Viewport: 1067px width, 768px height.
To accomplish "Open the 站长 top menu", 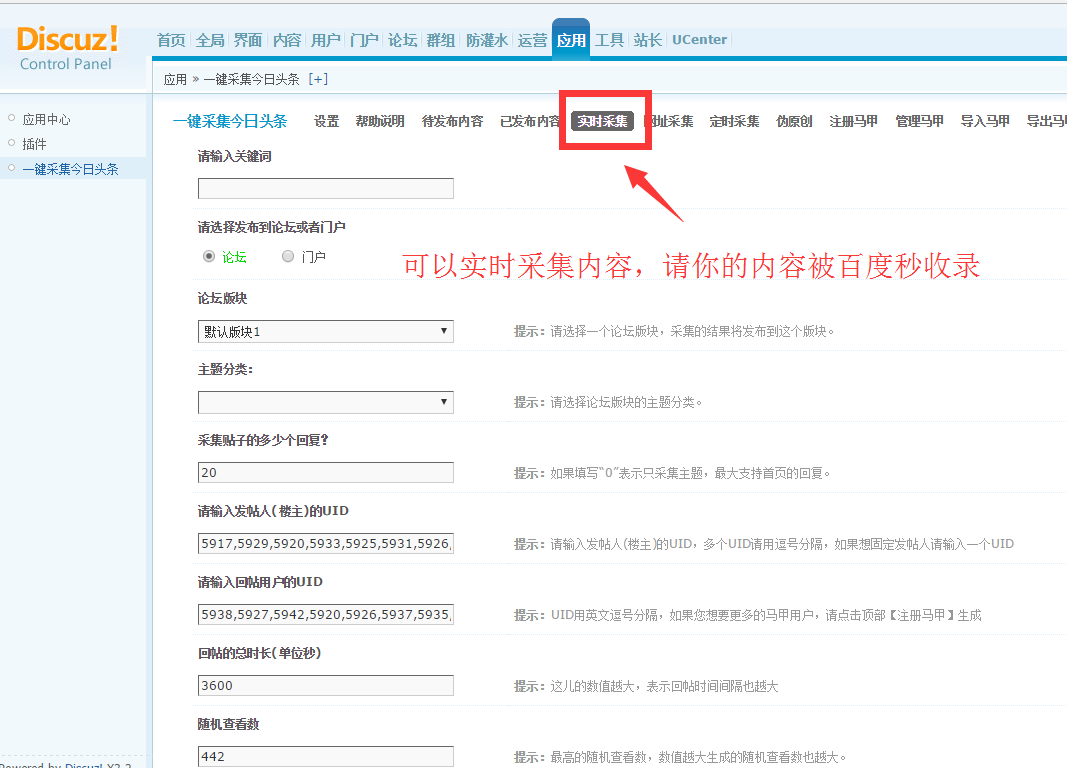I will (648, 40).
